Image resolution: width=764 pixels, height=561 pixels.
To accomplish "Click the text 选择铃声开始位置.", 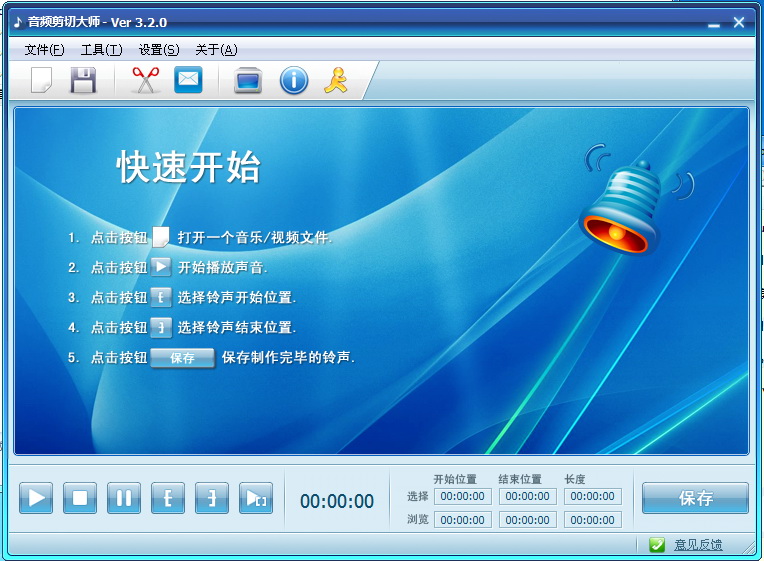I will (237, 297).
